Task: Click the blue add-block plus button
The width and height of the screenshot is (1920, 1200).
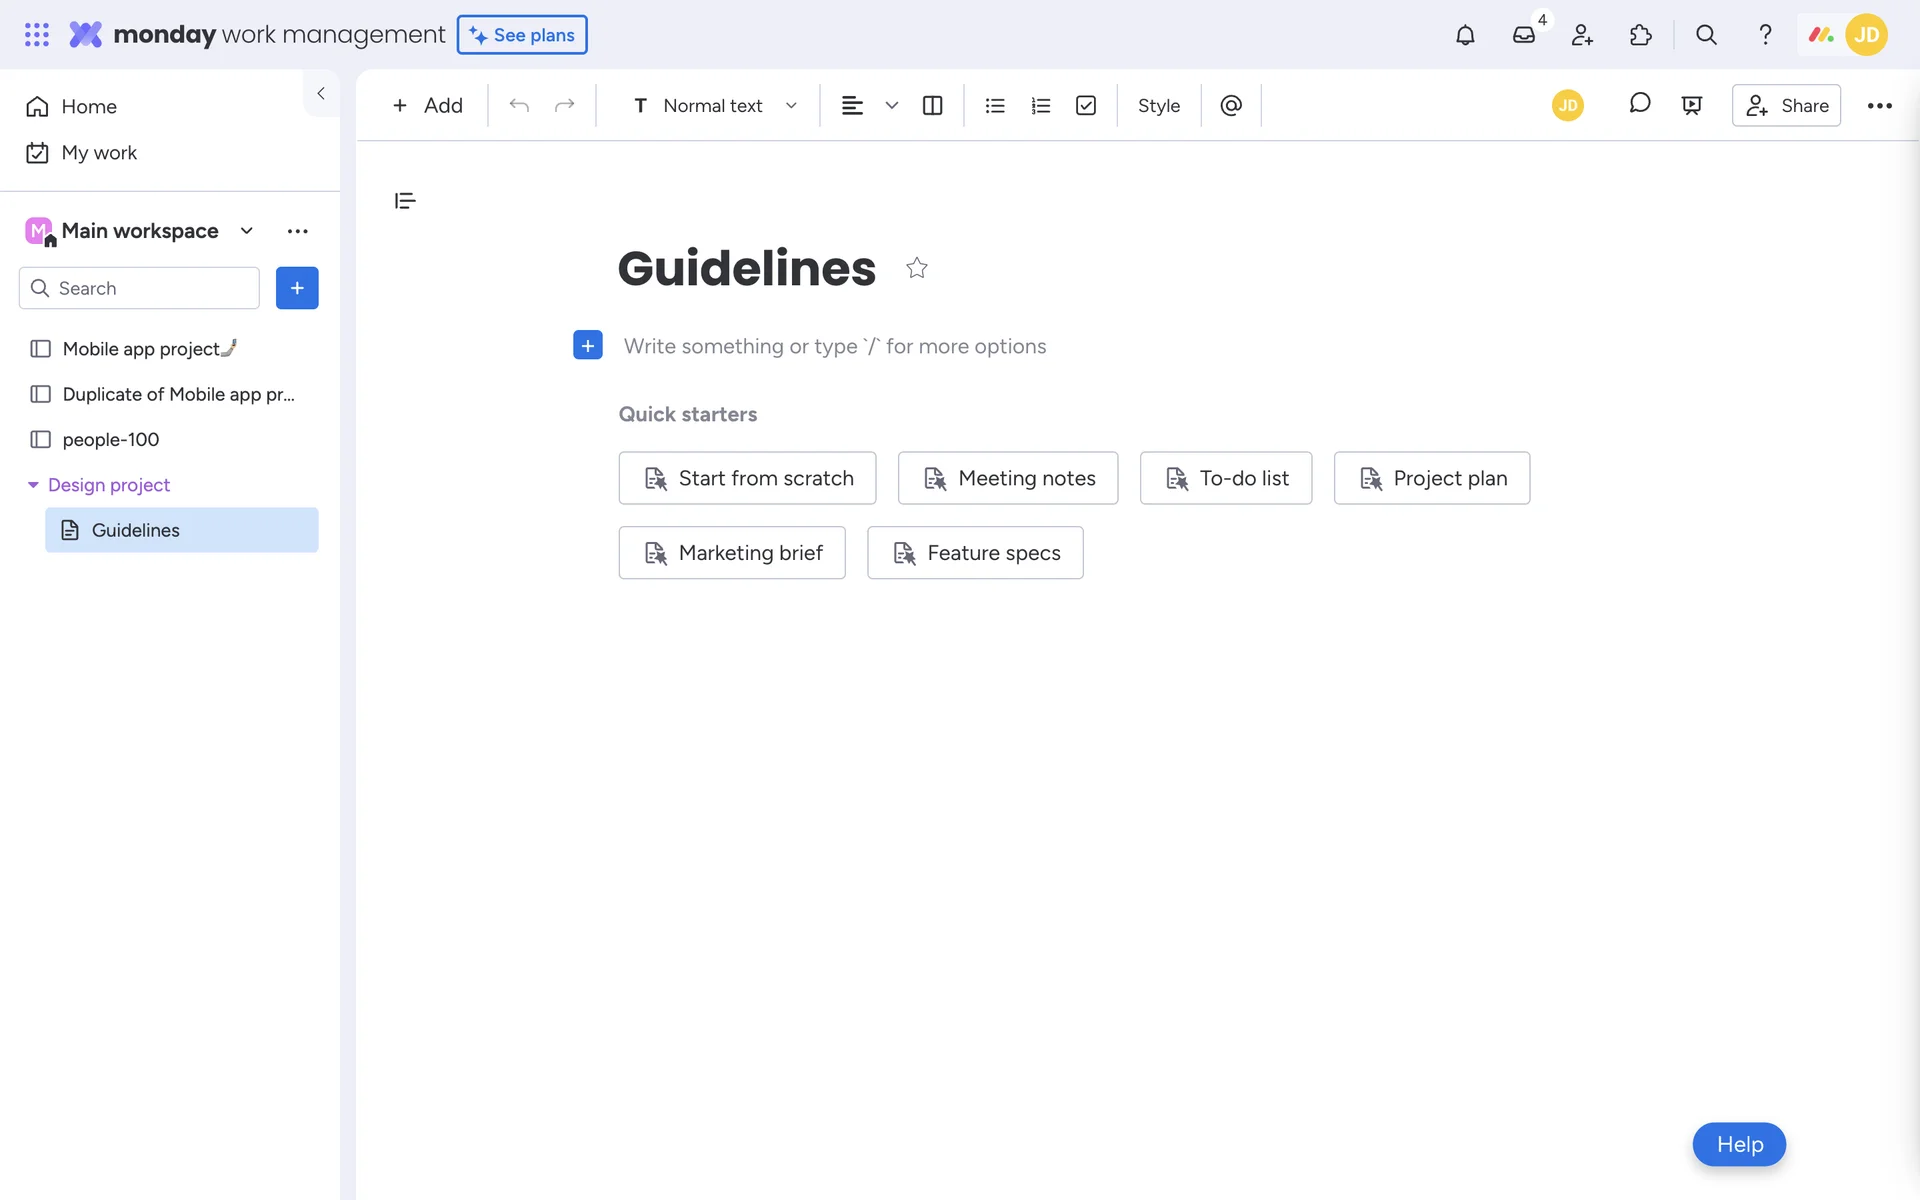Action: (588, 345)
